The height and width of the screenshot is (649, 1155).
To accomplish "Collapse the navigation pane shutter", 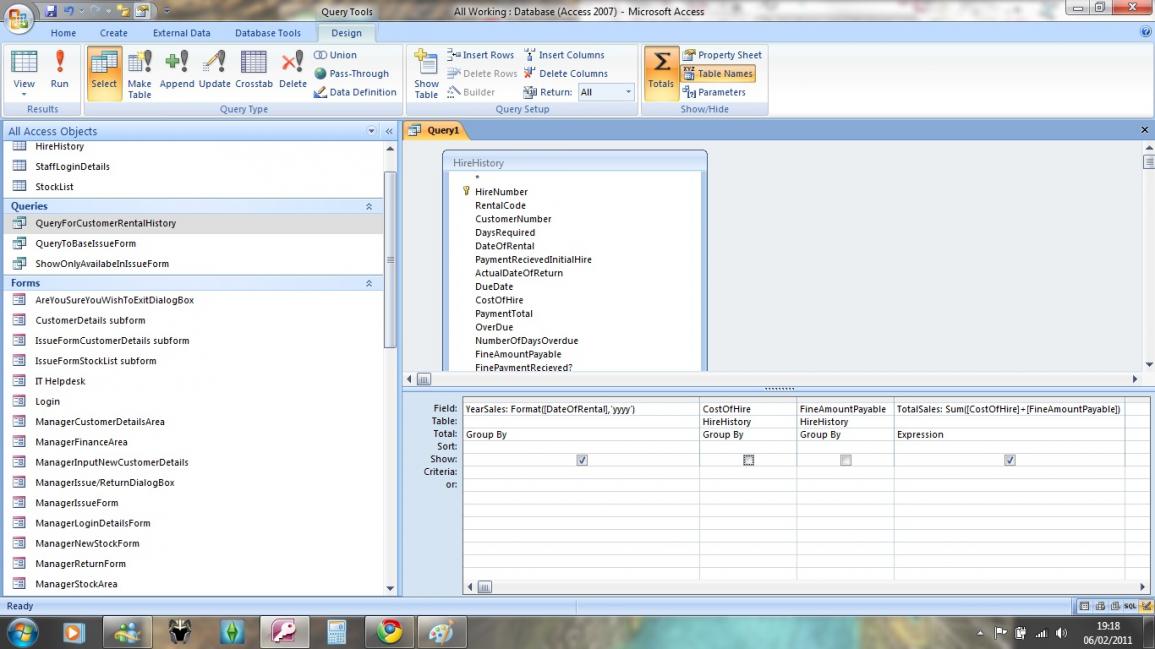I will [389, 131].
